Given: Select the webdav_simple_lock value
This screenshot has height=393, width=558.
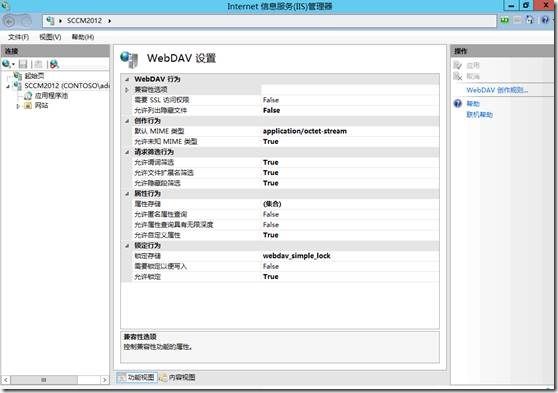Looking at the screenshot, I should click(x=296, y=256).
